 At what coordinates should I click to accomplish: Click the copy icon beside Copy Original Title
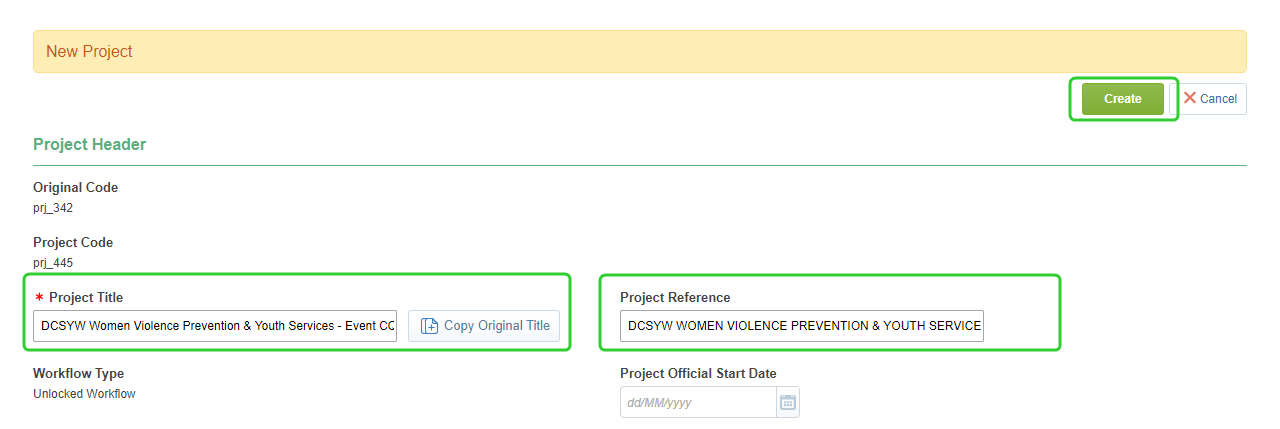pyautogui.click(x=430, y=326)
